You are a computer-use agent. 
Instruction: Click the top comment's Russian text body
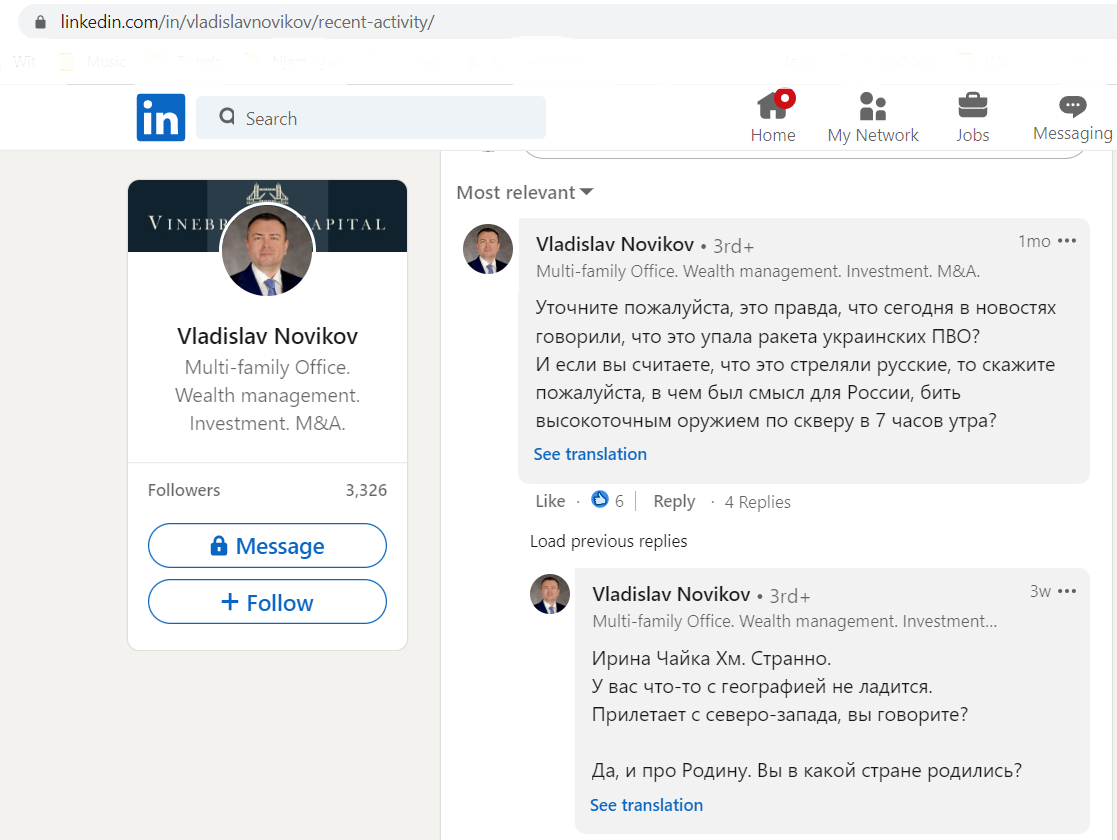click(796, 364)
